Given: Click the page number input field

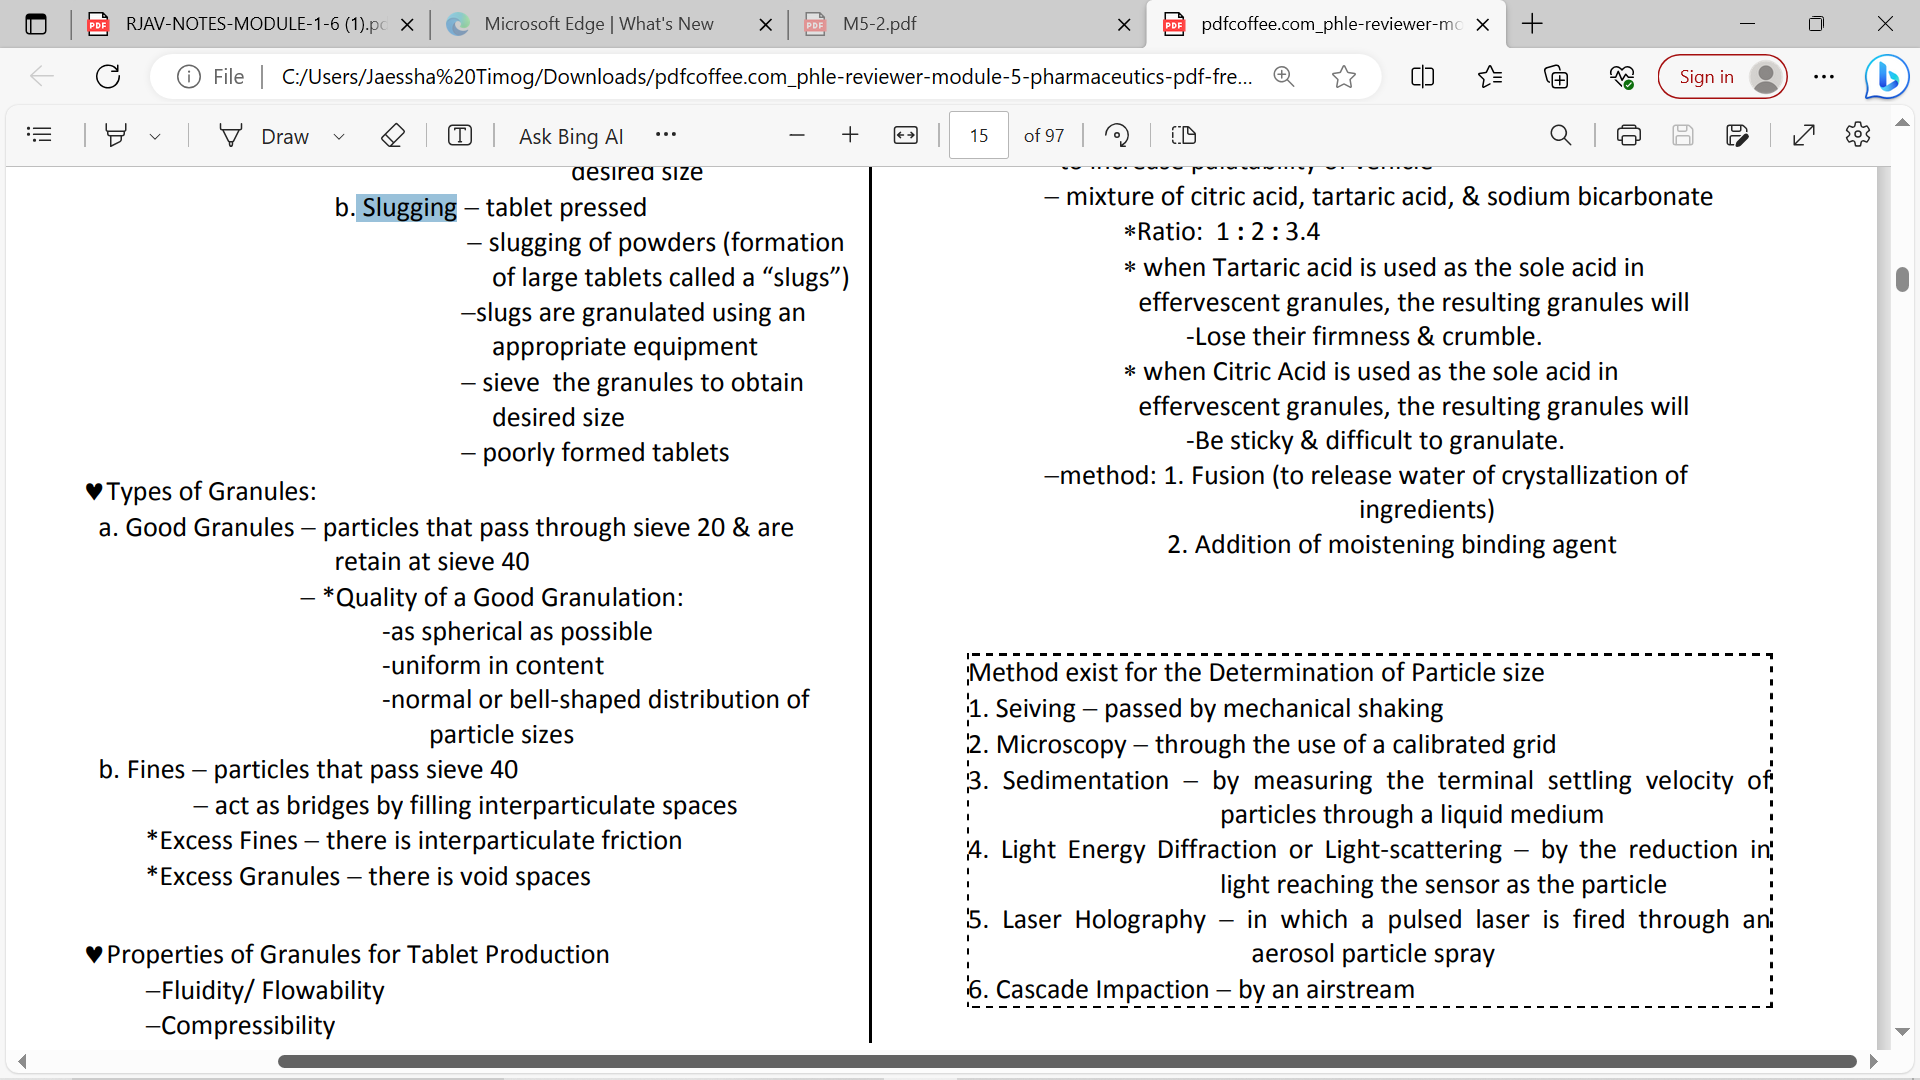Looking at the screenshot, I should tap(978, 135).
